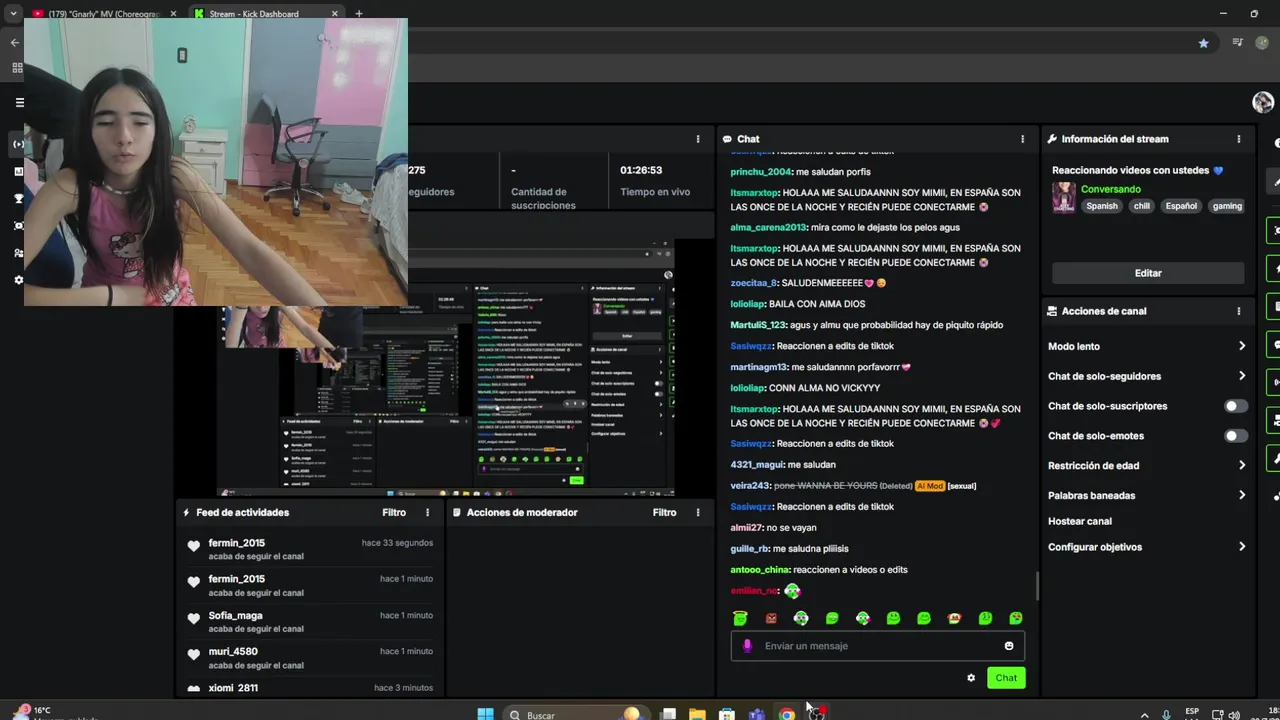Click the Enviar un mensaje field

[878, 646]
